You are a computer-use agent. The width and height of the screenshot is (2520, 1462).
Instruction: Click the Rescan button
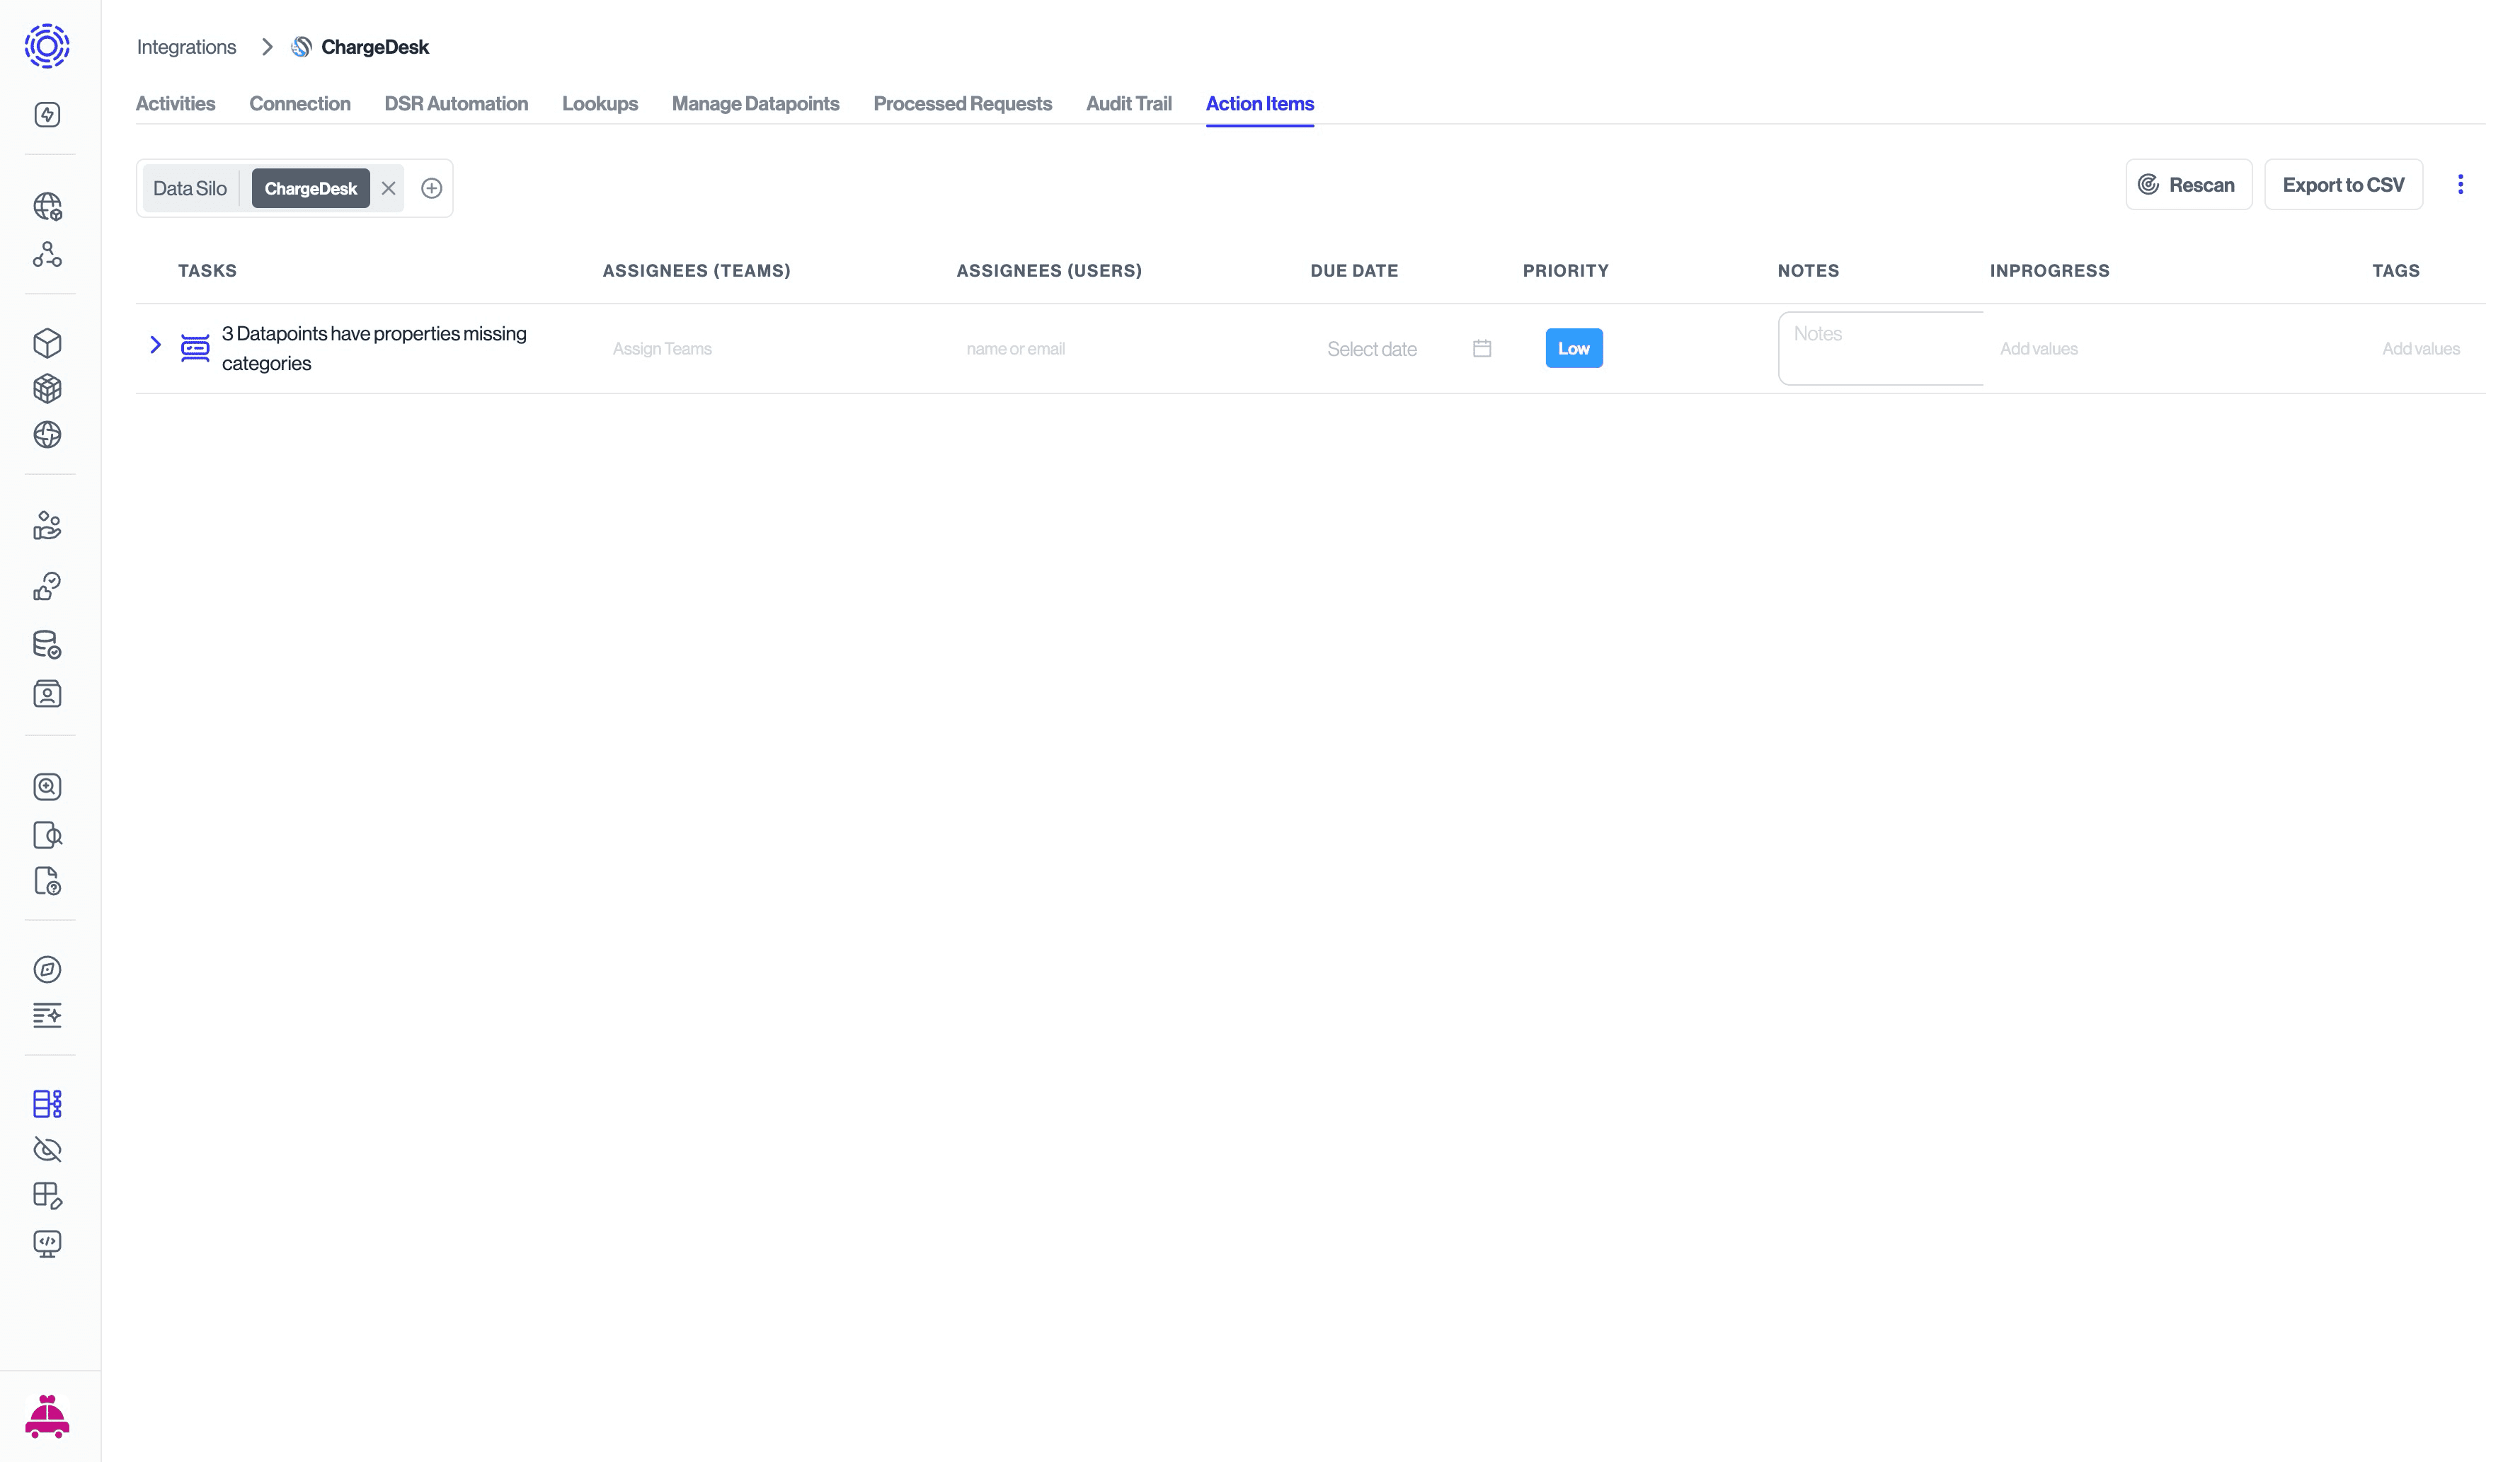[x=2187, y=184]
